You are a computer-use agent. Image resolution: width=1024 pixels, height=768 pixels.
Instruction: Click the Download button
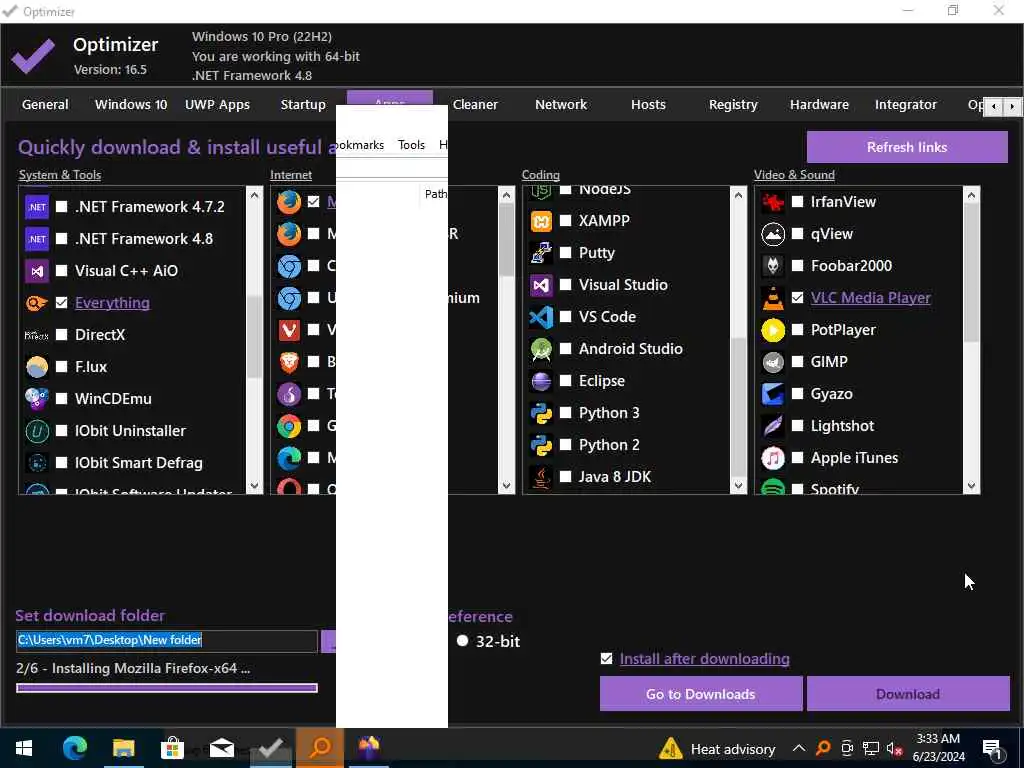point(908,694)
